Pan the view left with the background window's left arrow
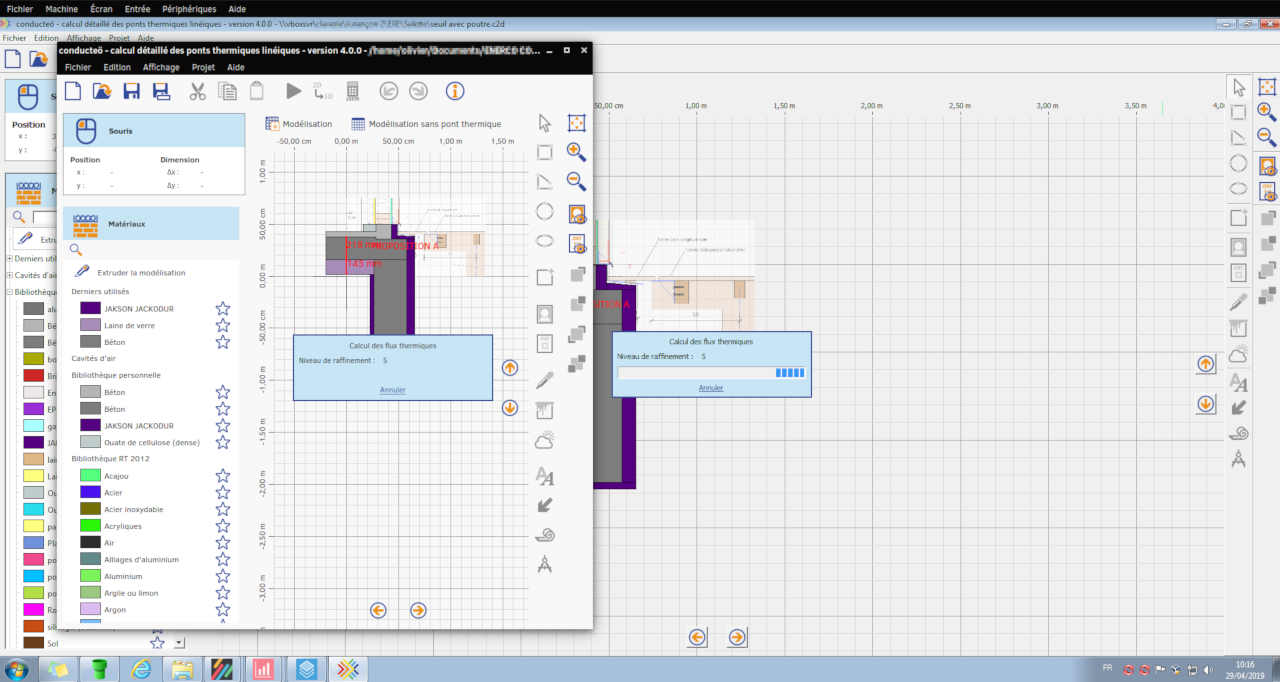 (x=697, y=637)
